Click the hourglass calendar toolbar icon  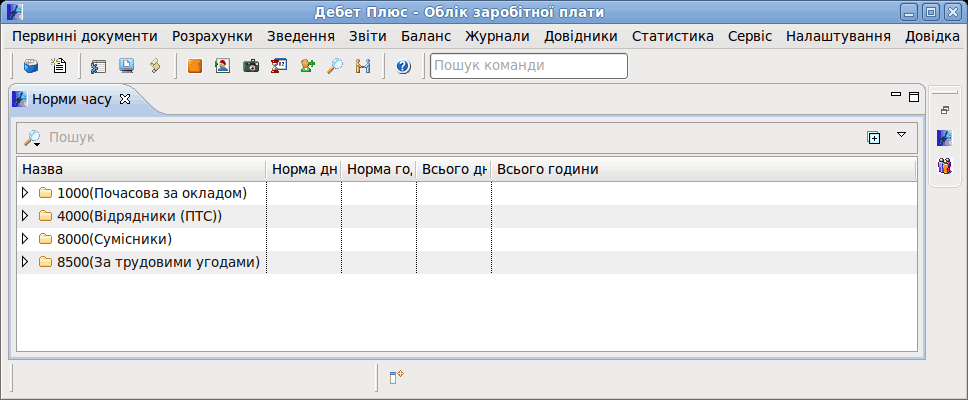279,66
